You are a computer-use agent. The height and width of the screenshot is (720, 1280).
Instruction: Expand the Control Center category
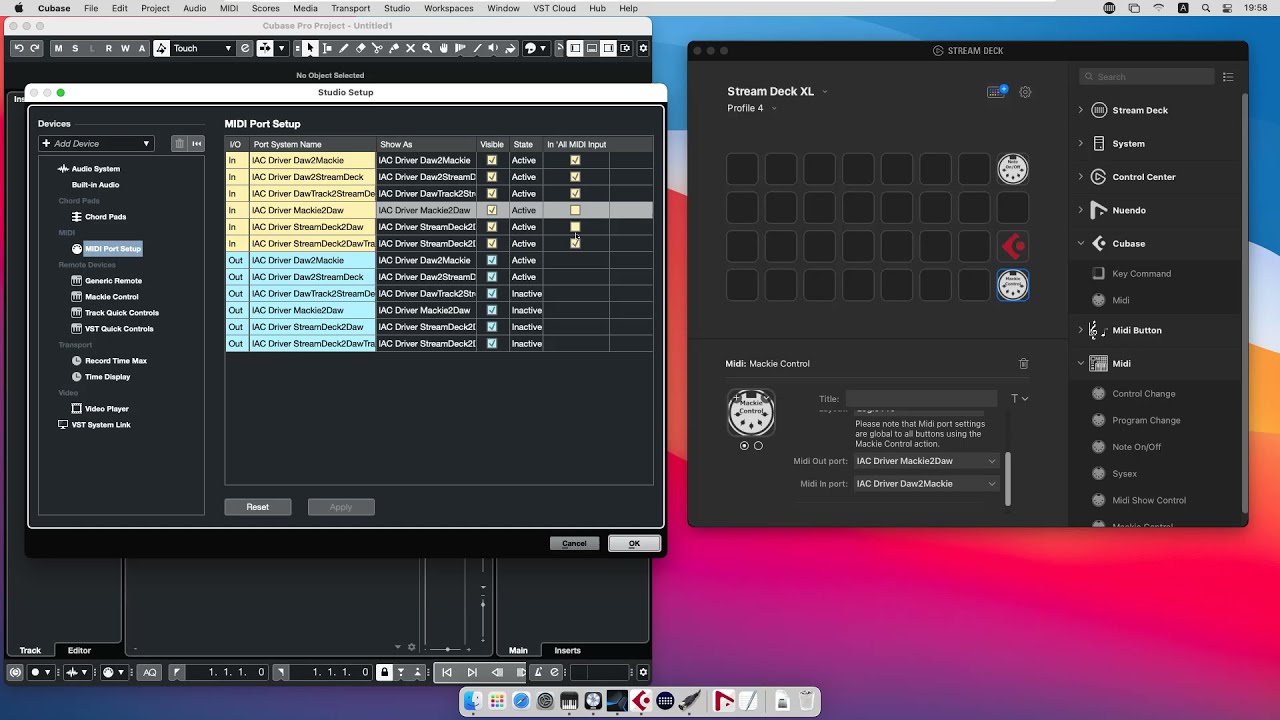[x=1080, y=177]
